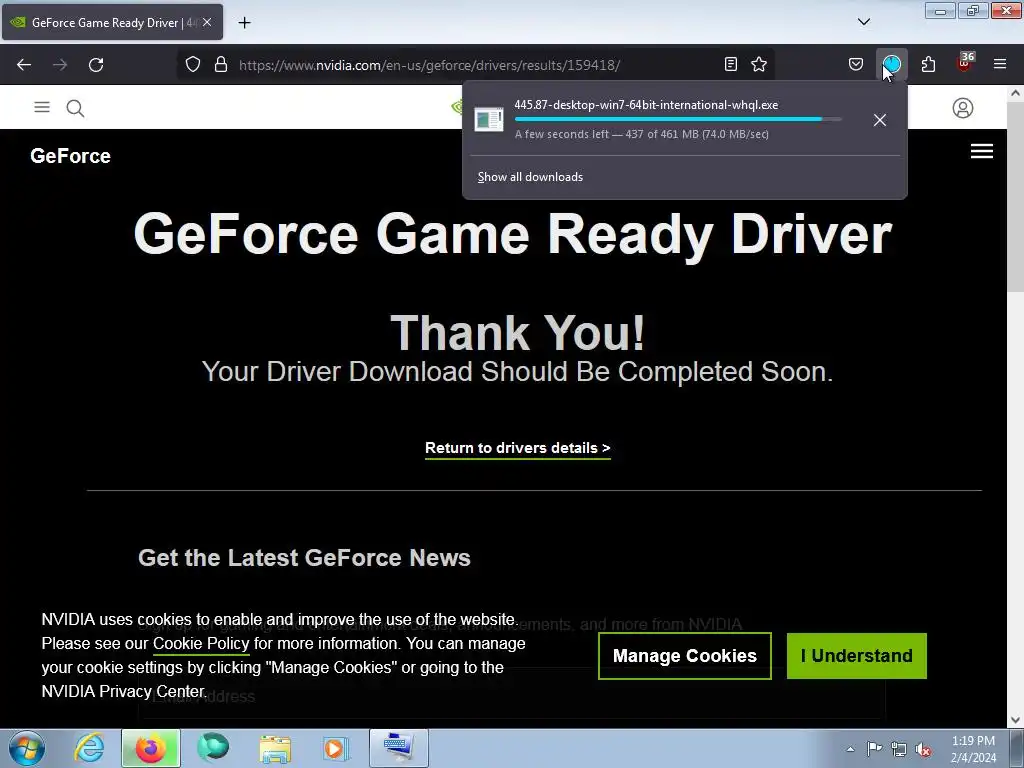
Task: Bookmark this page with the star icon
Action: click(x=759, y=64)
